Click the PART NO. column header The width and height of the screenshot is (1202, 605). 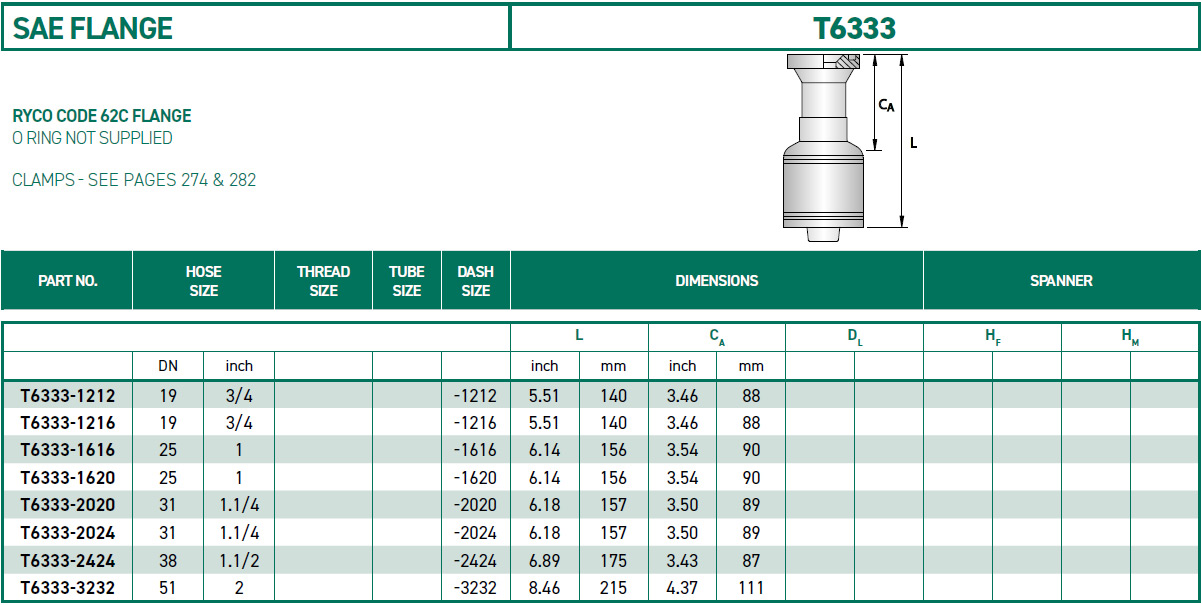click(68, 281)
